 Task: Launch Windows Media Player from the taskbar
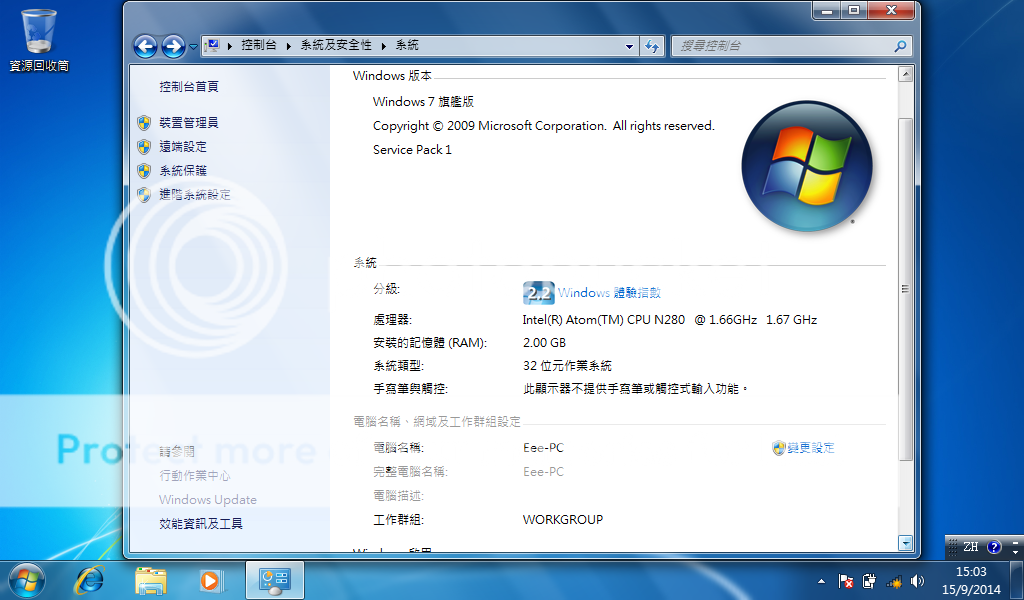pos(211,580)
